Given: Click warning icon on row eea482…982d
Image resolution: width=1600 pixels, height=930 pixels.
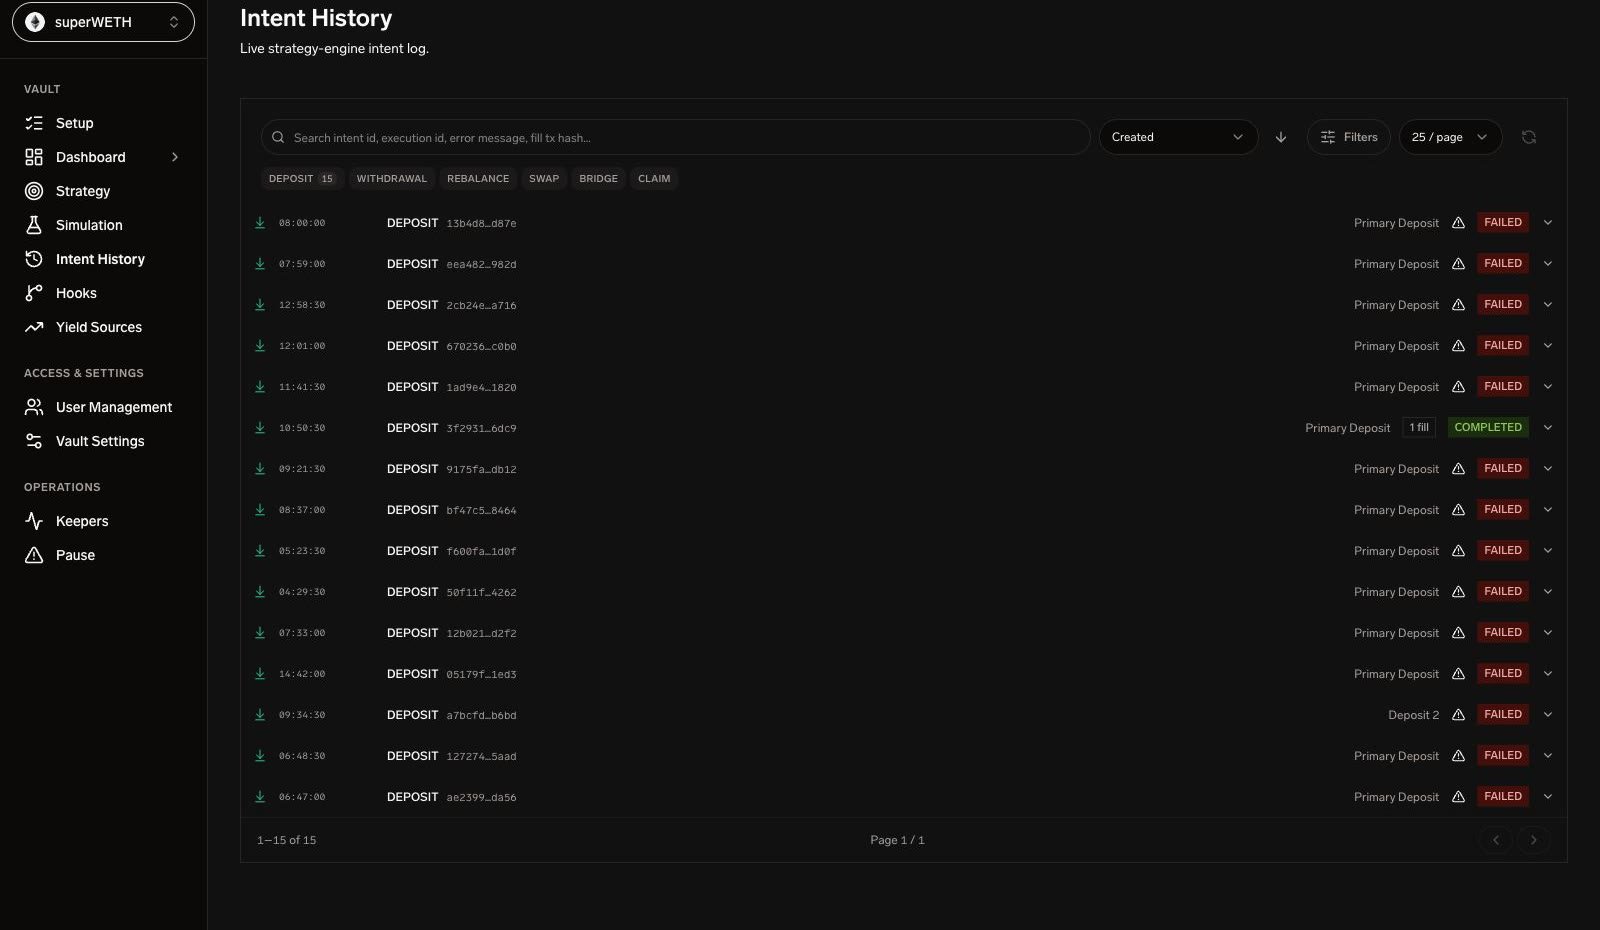Looking at the screenshot, I should click(1459, 264).
